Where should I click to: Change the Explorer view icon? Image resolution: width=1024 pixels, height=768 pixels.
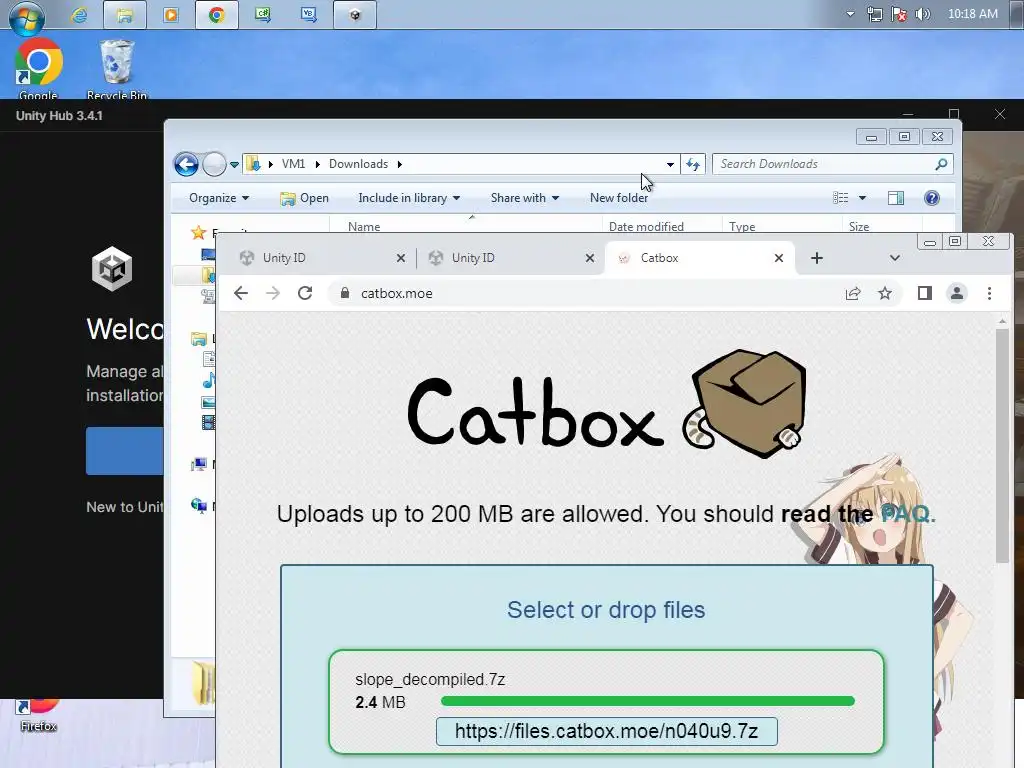pos(840,198)
